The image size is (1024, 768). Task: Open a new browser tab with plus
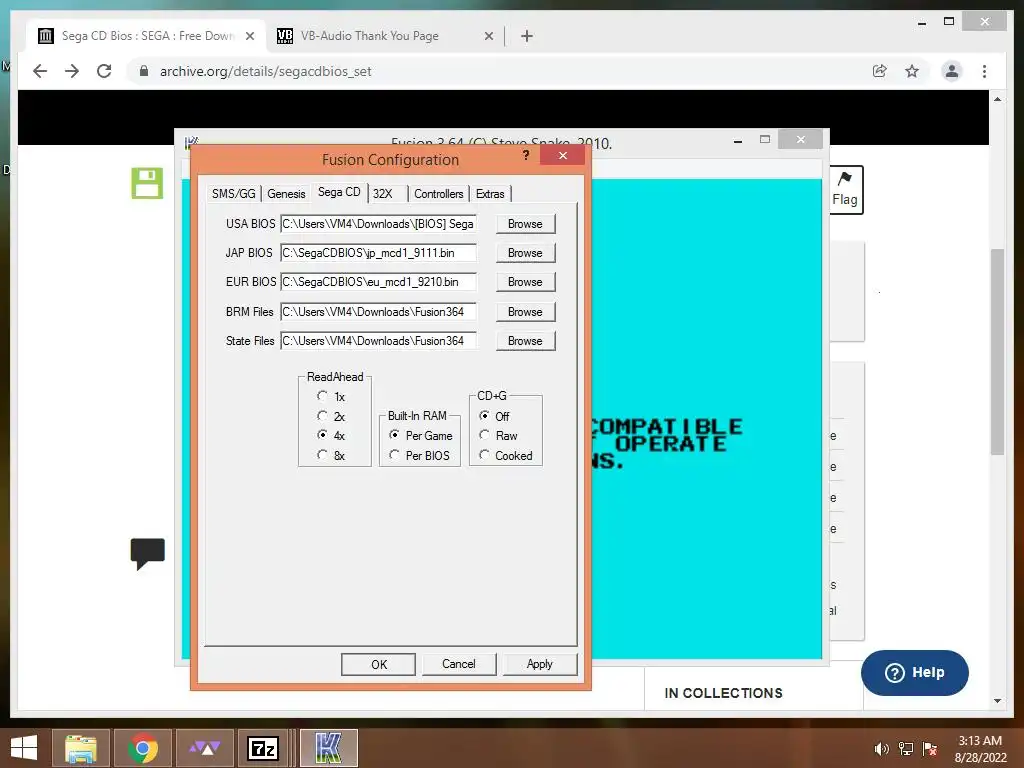(527, 36)
